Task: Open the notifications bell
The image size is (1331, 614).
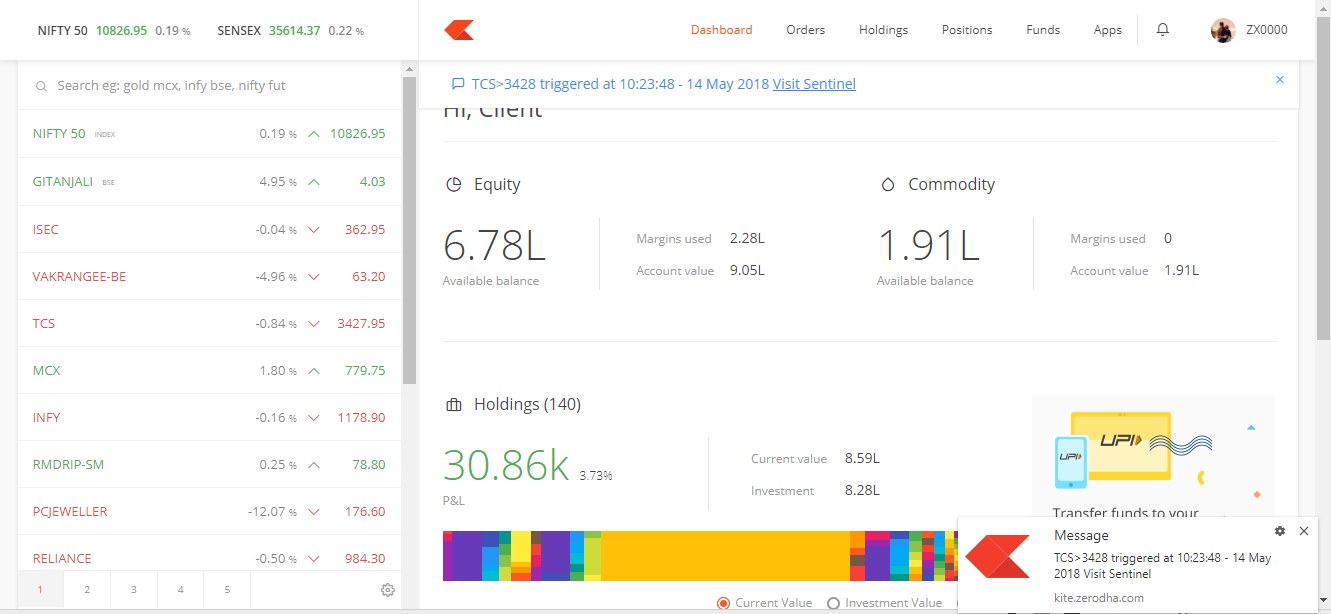Action: (1162, 30)
